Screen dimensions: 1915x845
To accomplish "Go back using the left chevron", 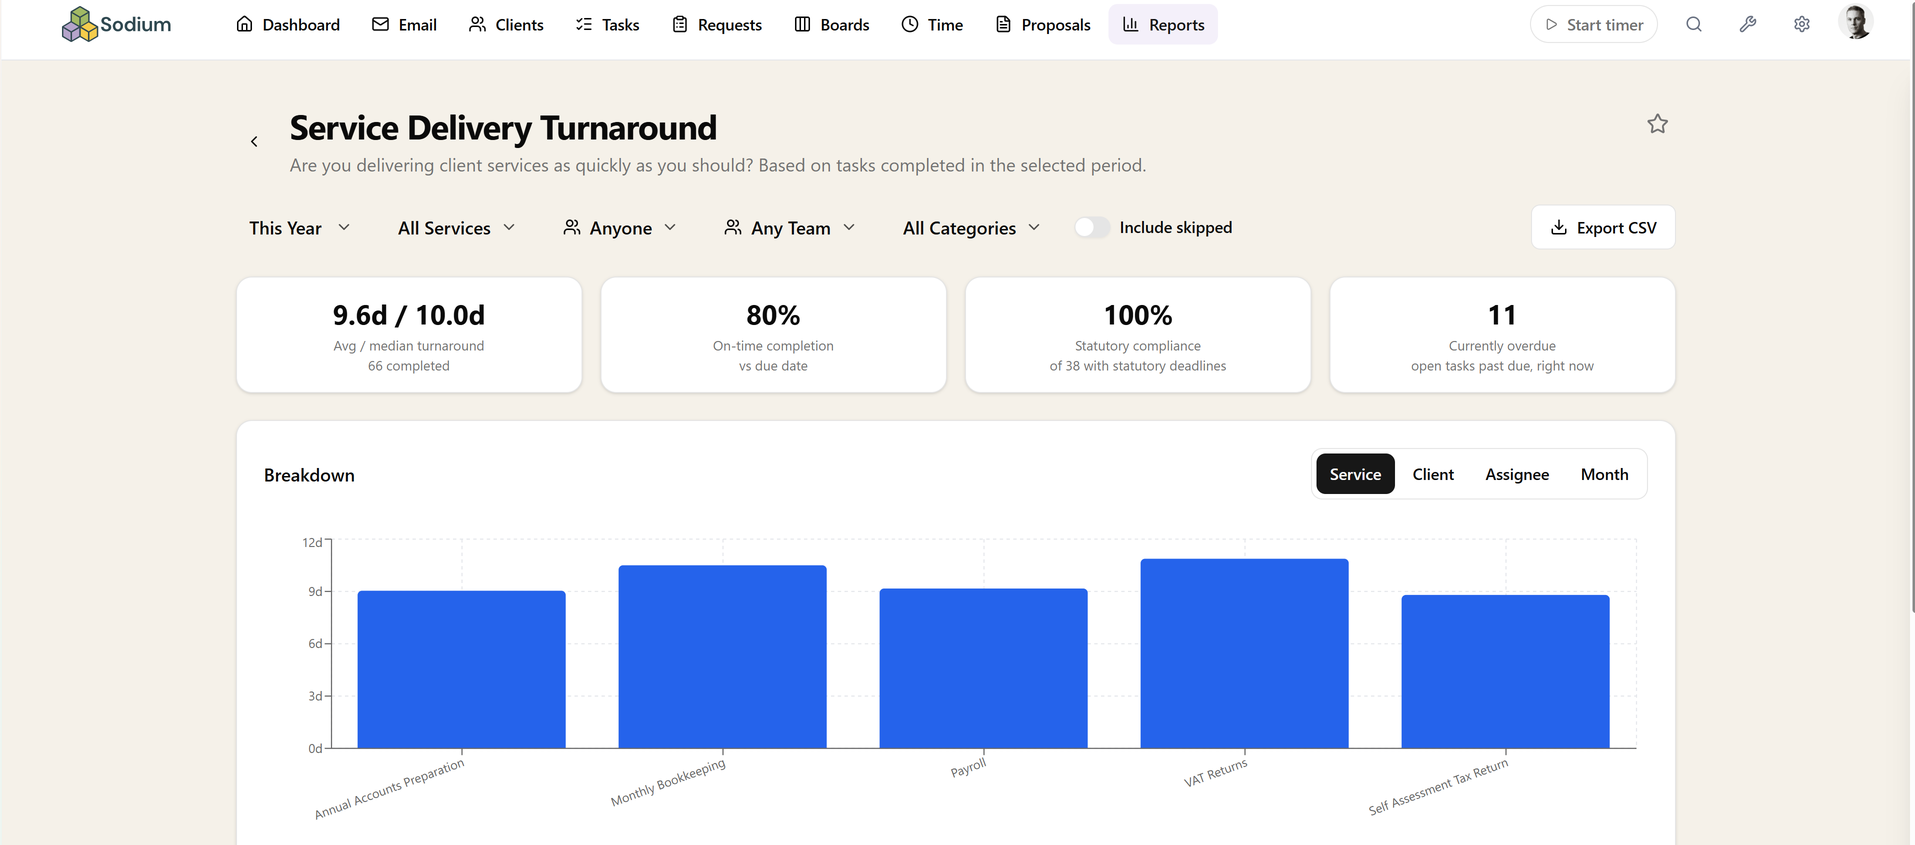I will coord(254,142).
